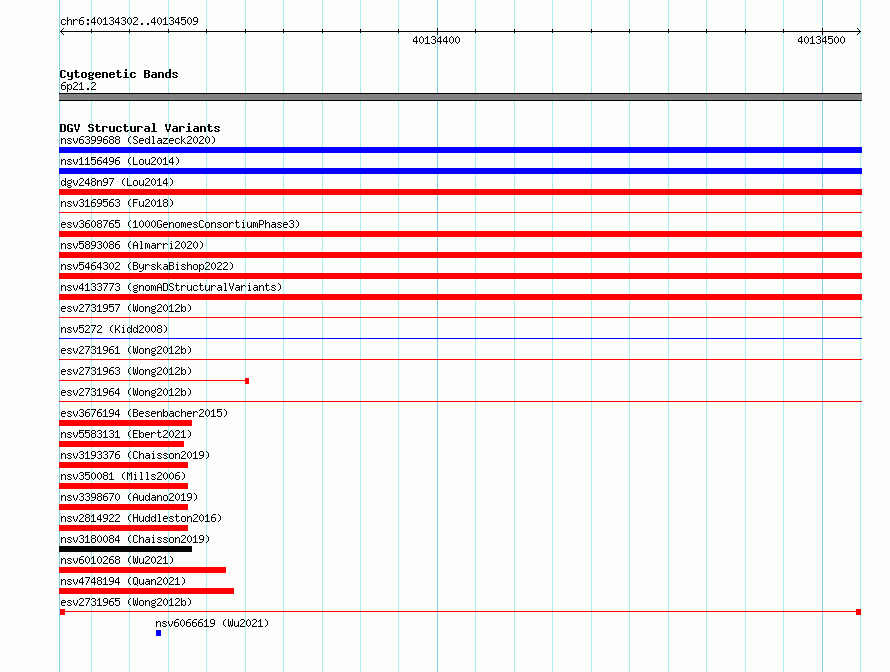Click nsv5464302 (ByrskaBishop2022) label
This screenshot has width=890, height=672.
(x=147, y=266)
